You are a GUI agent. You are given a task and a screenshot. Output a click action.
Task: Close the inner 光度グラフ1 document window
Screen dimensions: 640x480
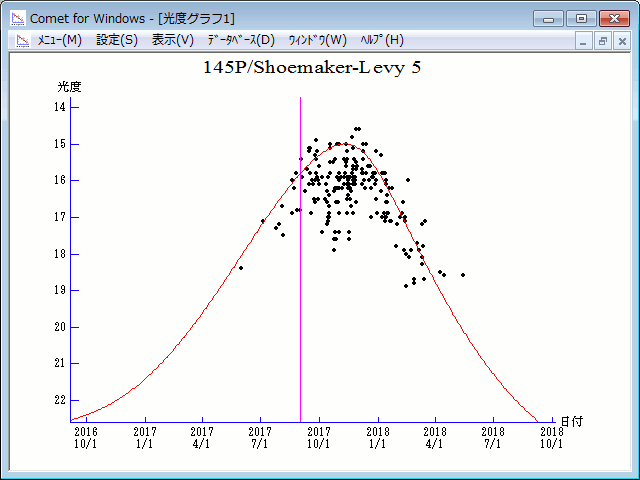click(x=622, y=41)
